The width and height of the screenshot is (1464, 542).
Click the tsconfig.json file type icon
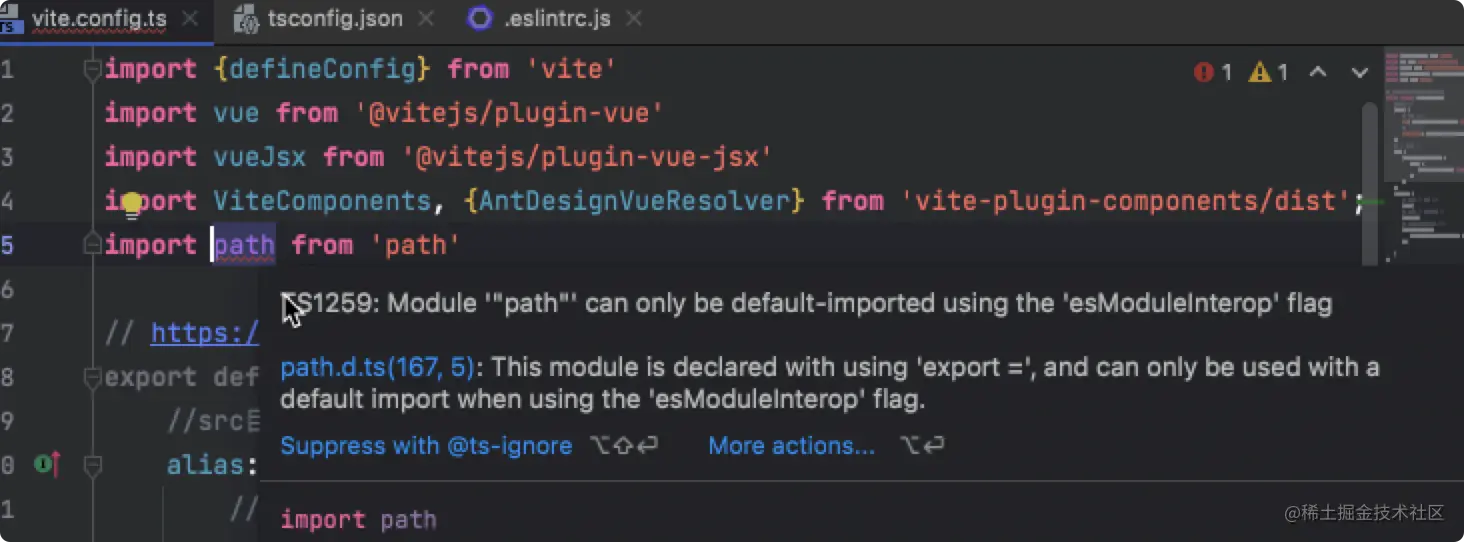pyautogui.click(x=246, y=19)
